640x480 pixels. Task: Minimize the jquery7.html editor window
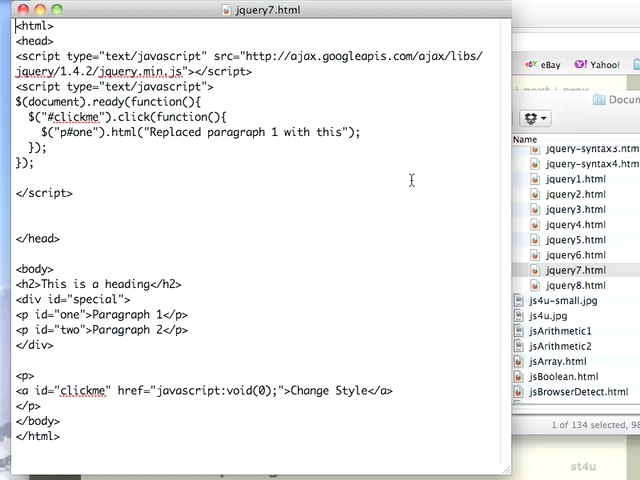point(40,9)
